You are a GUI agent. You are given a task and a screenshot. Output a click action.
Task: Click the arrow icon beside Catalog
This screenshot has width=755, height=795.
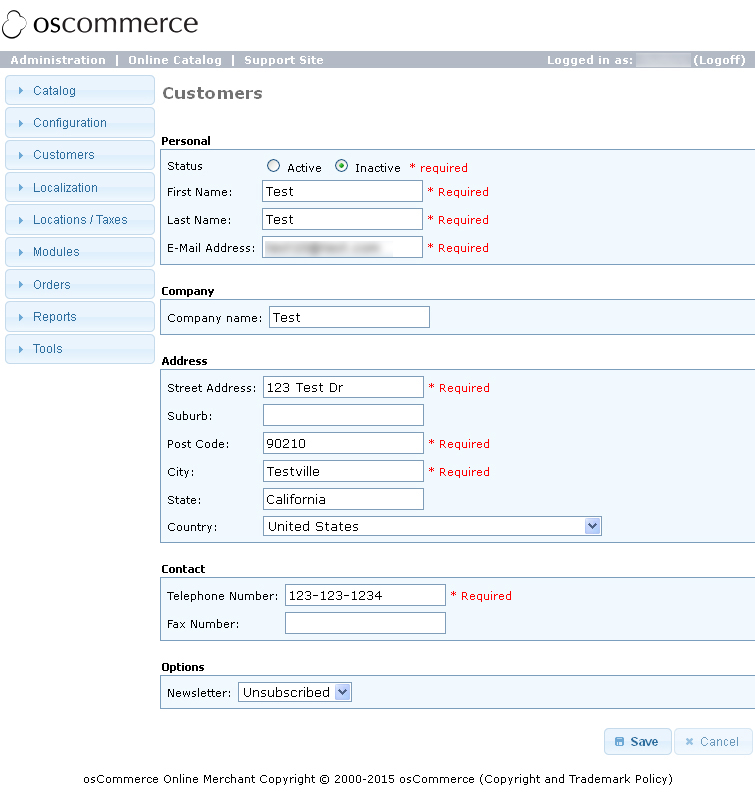click(21, 91)
